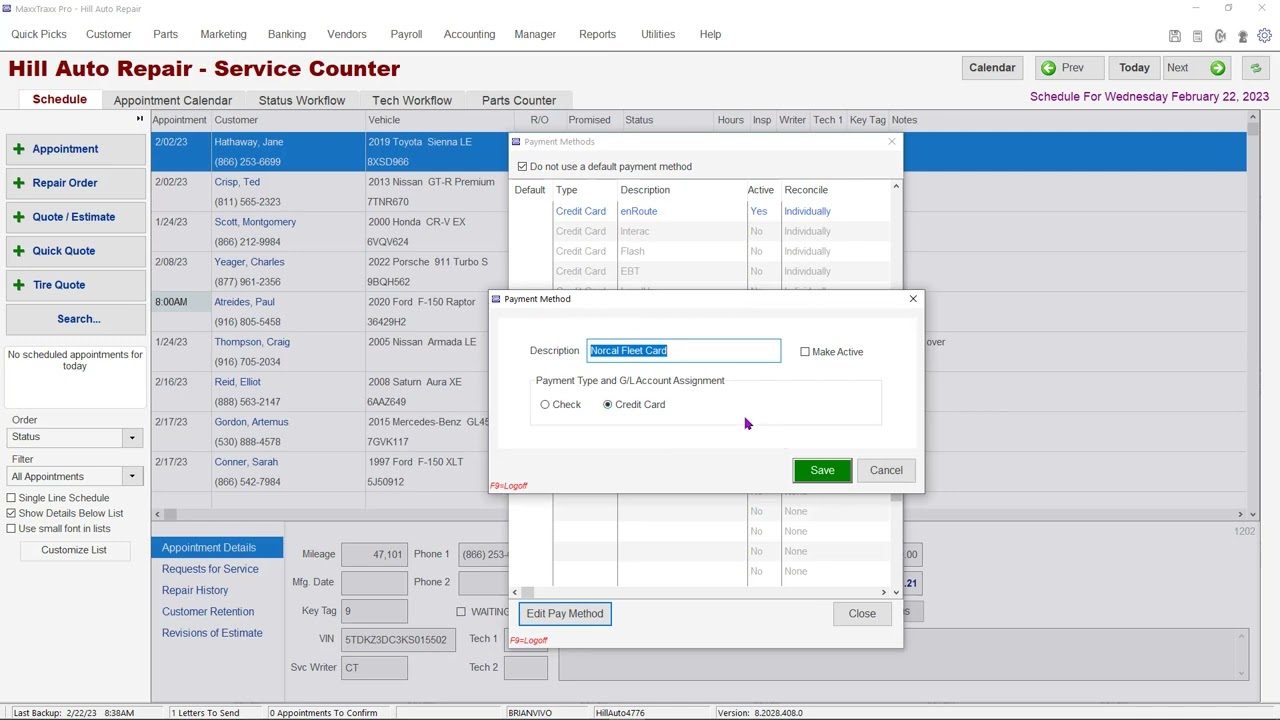Open the Marketing menu
Screen dimensions: 1280x720
pos(223,34)
